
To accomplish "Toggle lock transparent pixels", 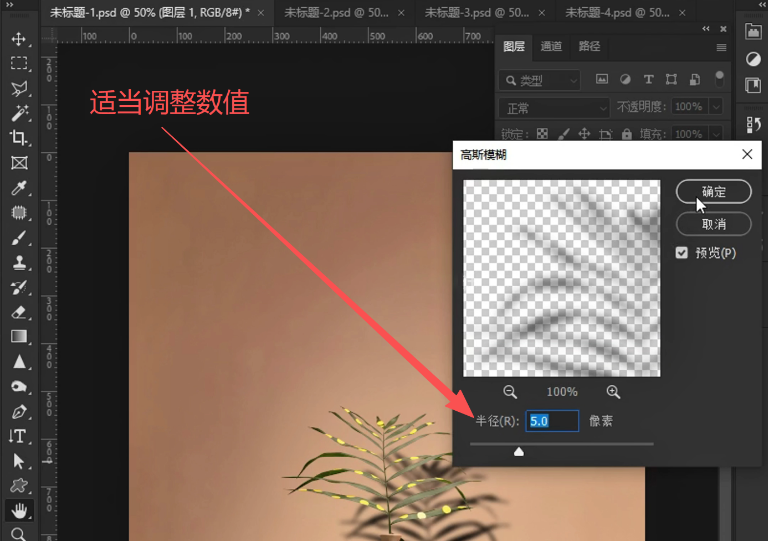I will 542,134.
